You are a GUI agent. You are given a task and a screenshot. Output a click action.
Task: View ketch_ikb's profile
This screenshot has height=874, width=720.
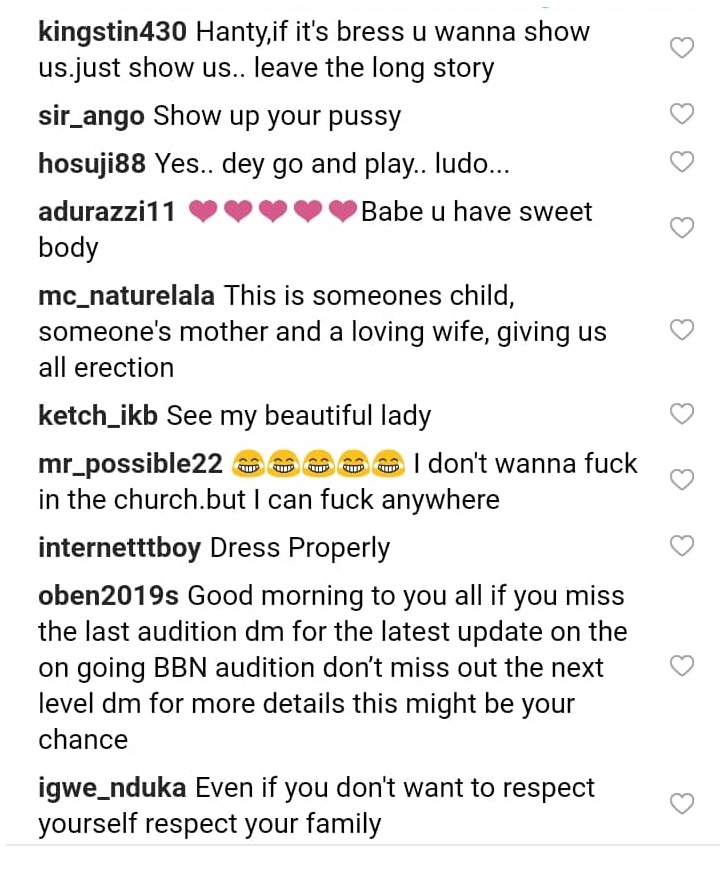coord(98,415)
